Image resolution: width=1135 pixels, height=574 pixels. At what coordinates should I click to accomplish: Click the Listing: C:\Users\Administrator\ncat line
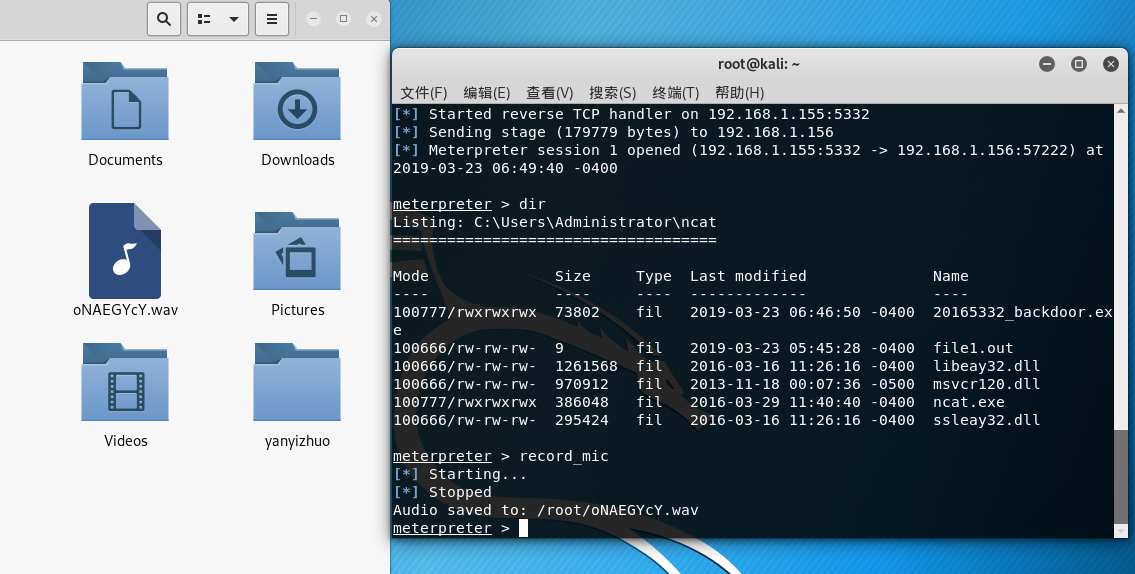click(554, 222)
